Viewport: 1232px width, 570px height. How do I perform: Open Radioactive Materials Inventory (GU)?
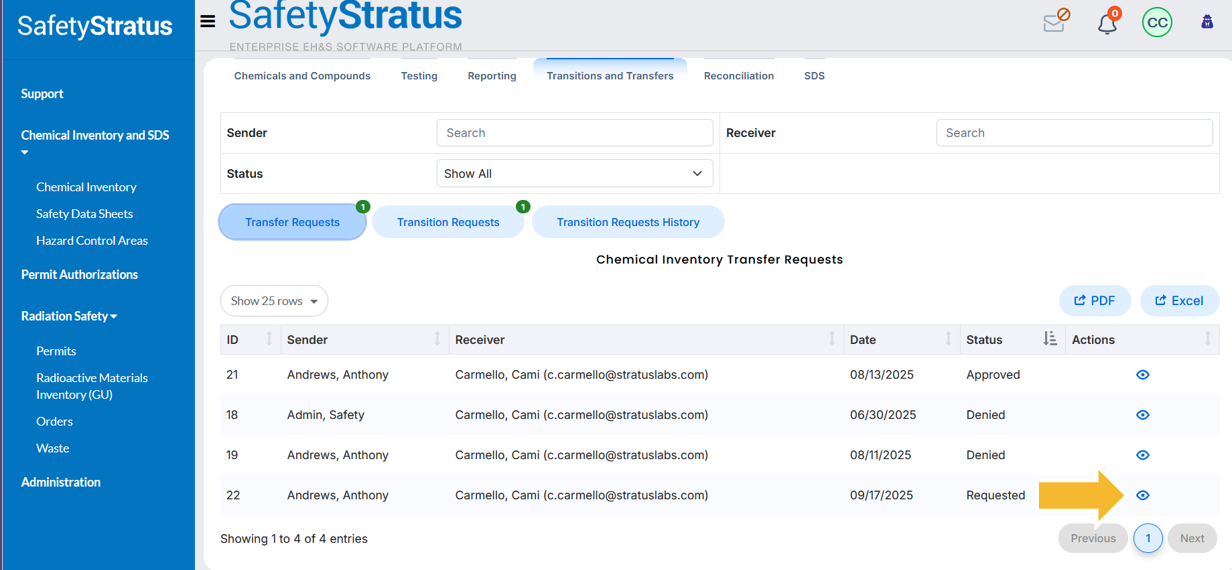pyautogui.click(x=92, y=386)
